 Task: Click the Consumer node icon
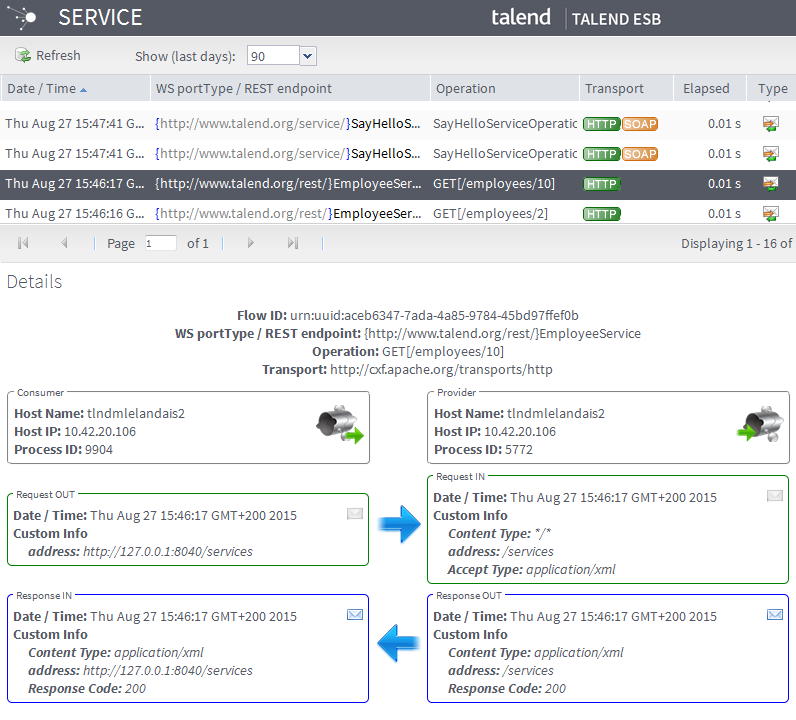click(340, 424)
